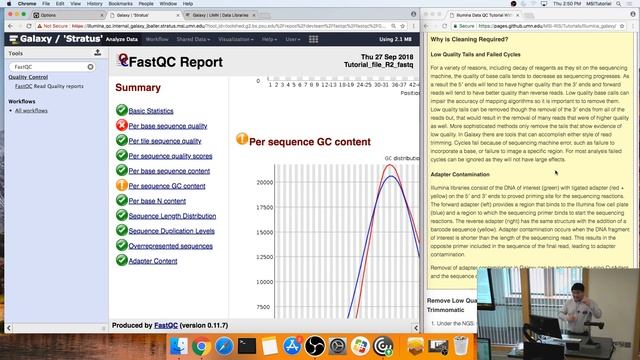Image resolution: width=640 pixels, height=360 pixels.
Task: Open the Basic Statistics link
Action: pyautogui.click(x=151, y=111)
